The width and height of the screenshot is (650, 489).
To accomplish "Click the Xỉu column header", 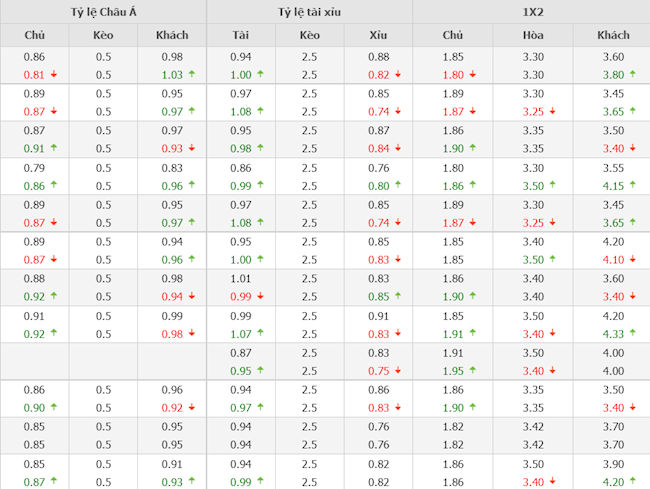I will pyautogui.click(x=378, y=35).
